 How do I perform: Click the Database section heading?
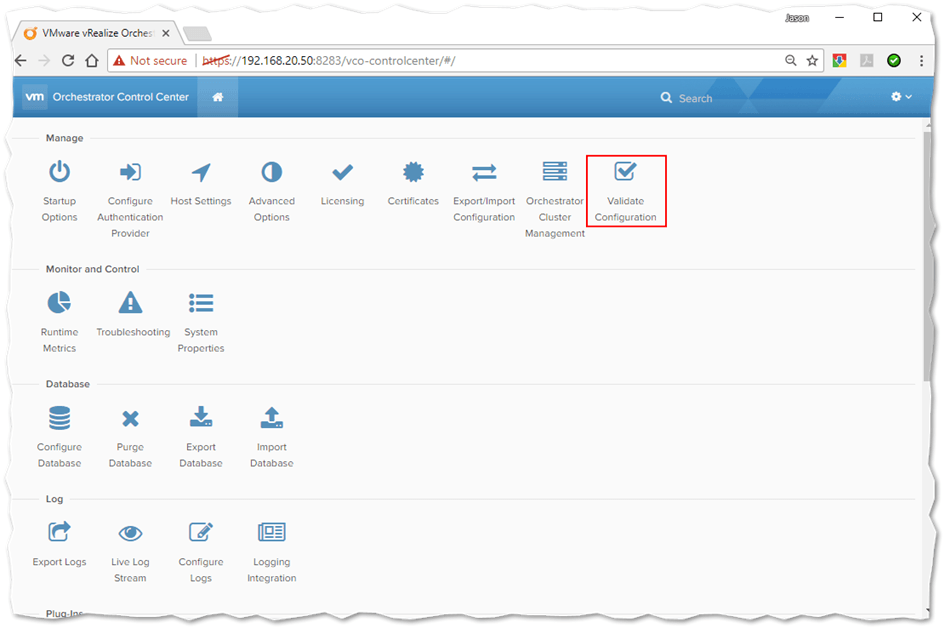click(x=68, y=384)
